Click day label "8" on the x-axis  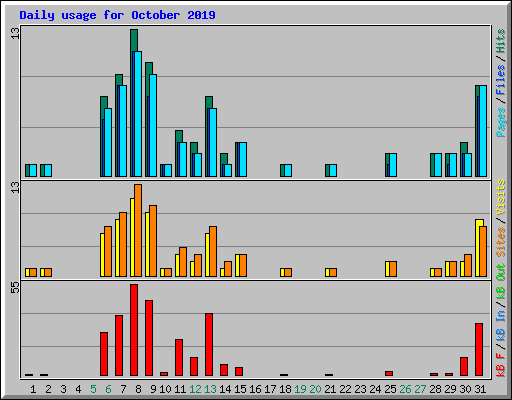pyautogui.click(x=138, y=389)
